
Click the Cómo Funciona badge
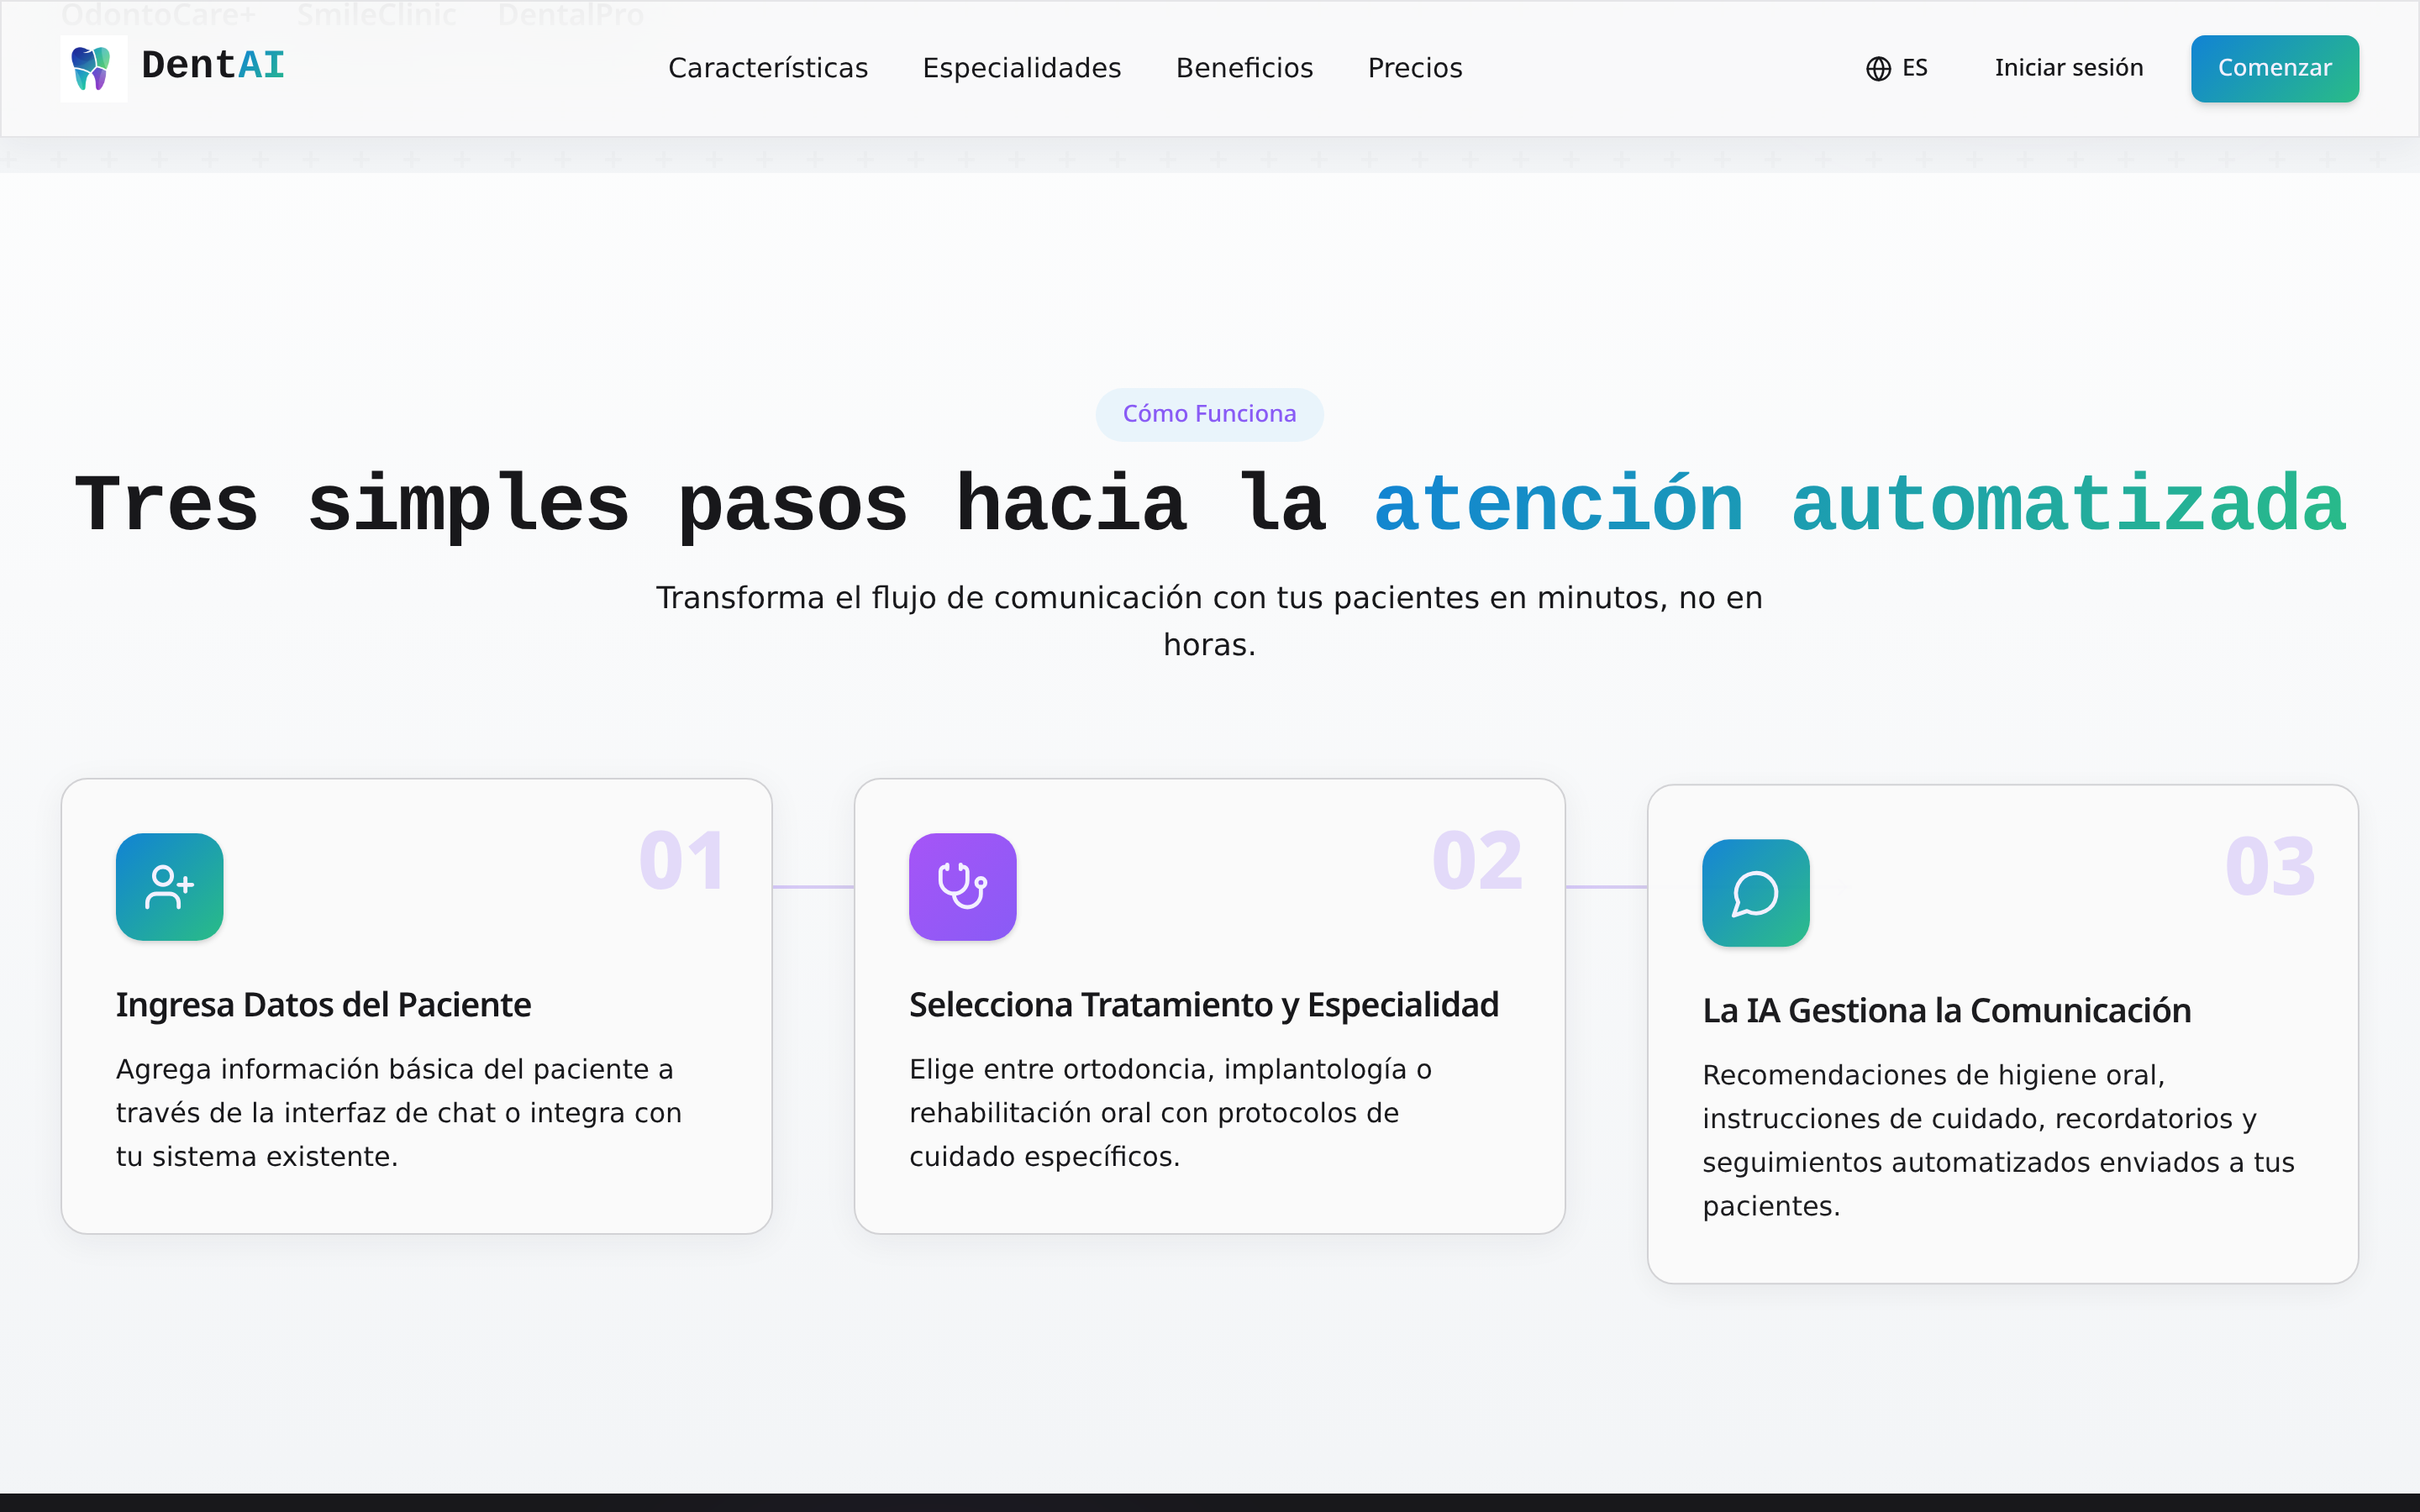coord(1209,414)
